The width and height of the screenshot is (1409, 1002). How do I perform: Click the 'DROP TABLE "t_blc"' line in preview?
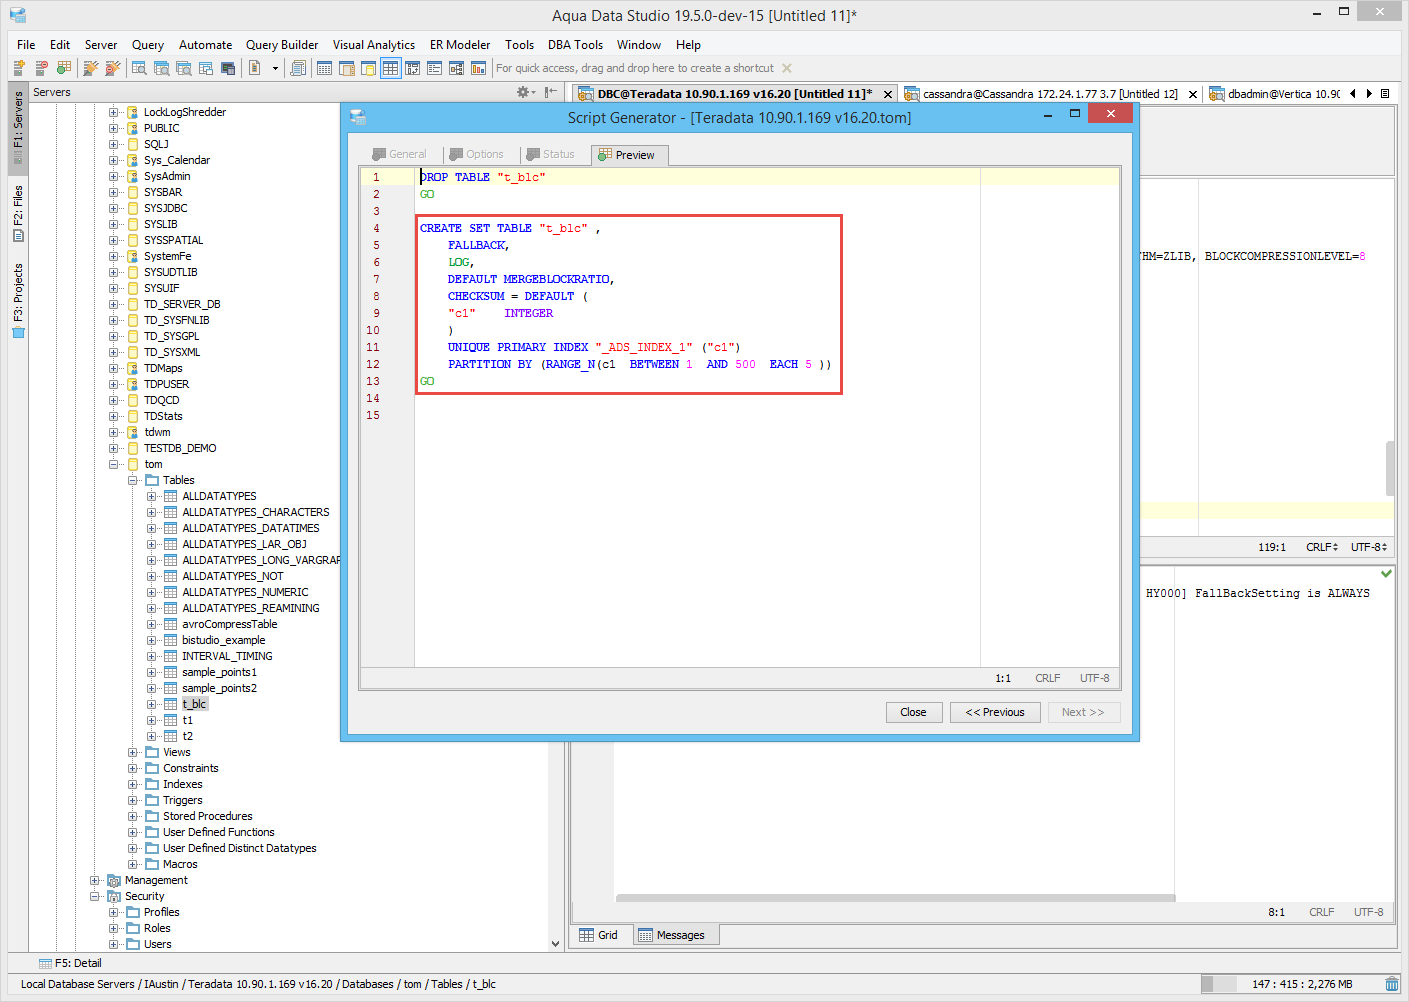click(x=483, y=177)
